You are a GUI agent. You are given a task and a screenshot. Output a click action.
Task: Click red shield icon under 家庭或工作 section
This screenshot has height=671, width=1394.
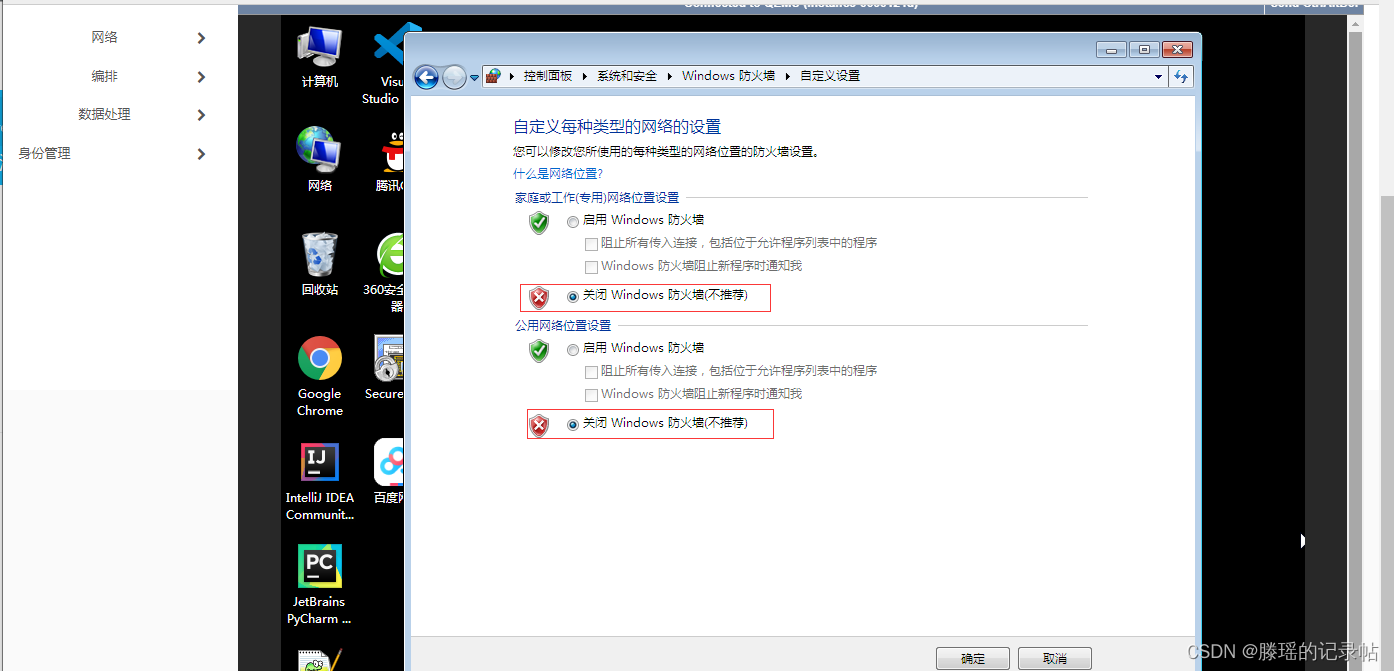(539, 297)
